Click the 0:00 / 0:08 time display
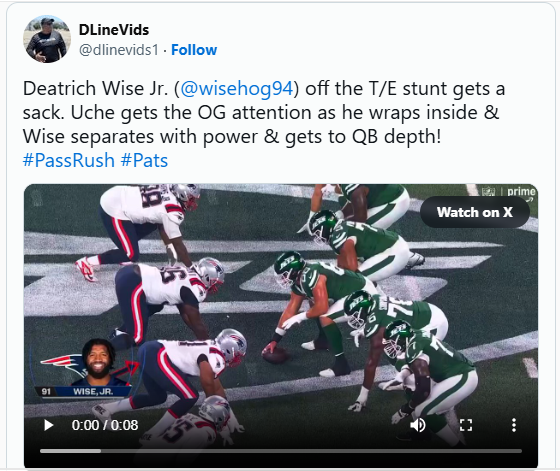560x471 pixels. [x=105, y=425]
